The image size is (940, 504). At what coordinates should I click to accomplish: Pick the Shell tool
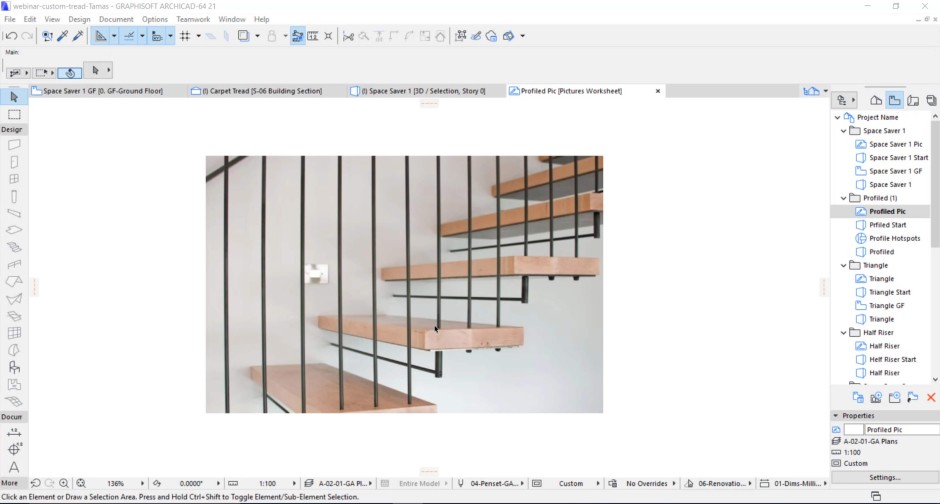point(14,298)
